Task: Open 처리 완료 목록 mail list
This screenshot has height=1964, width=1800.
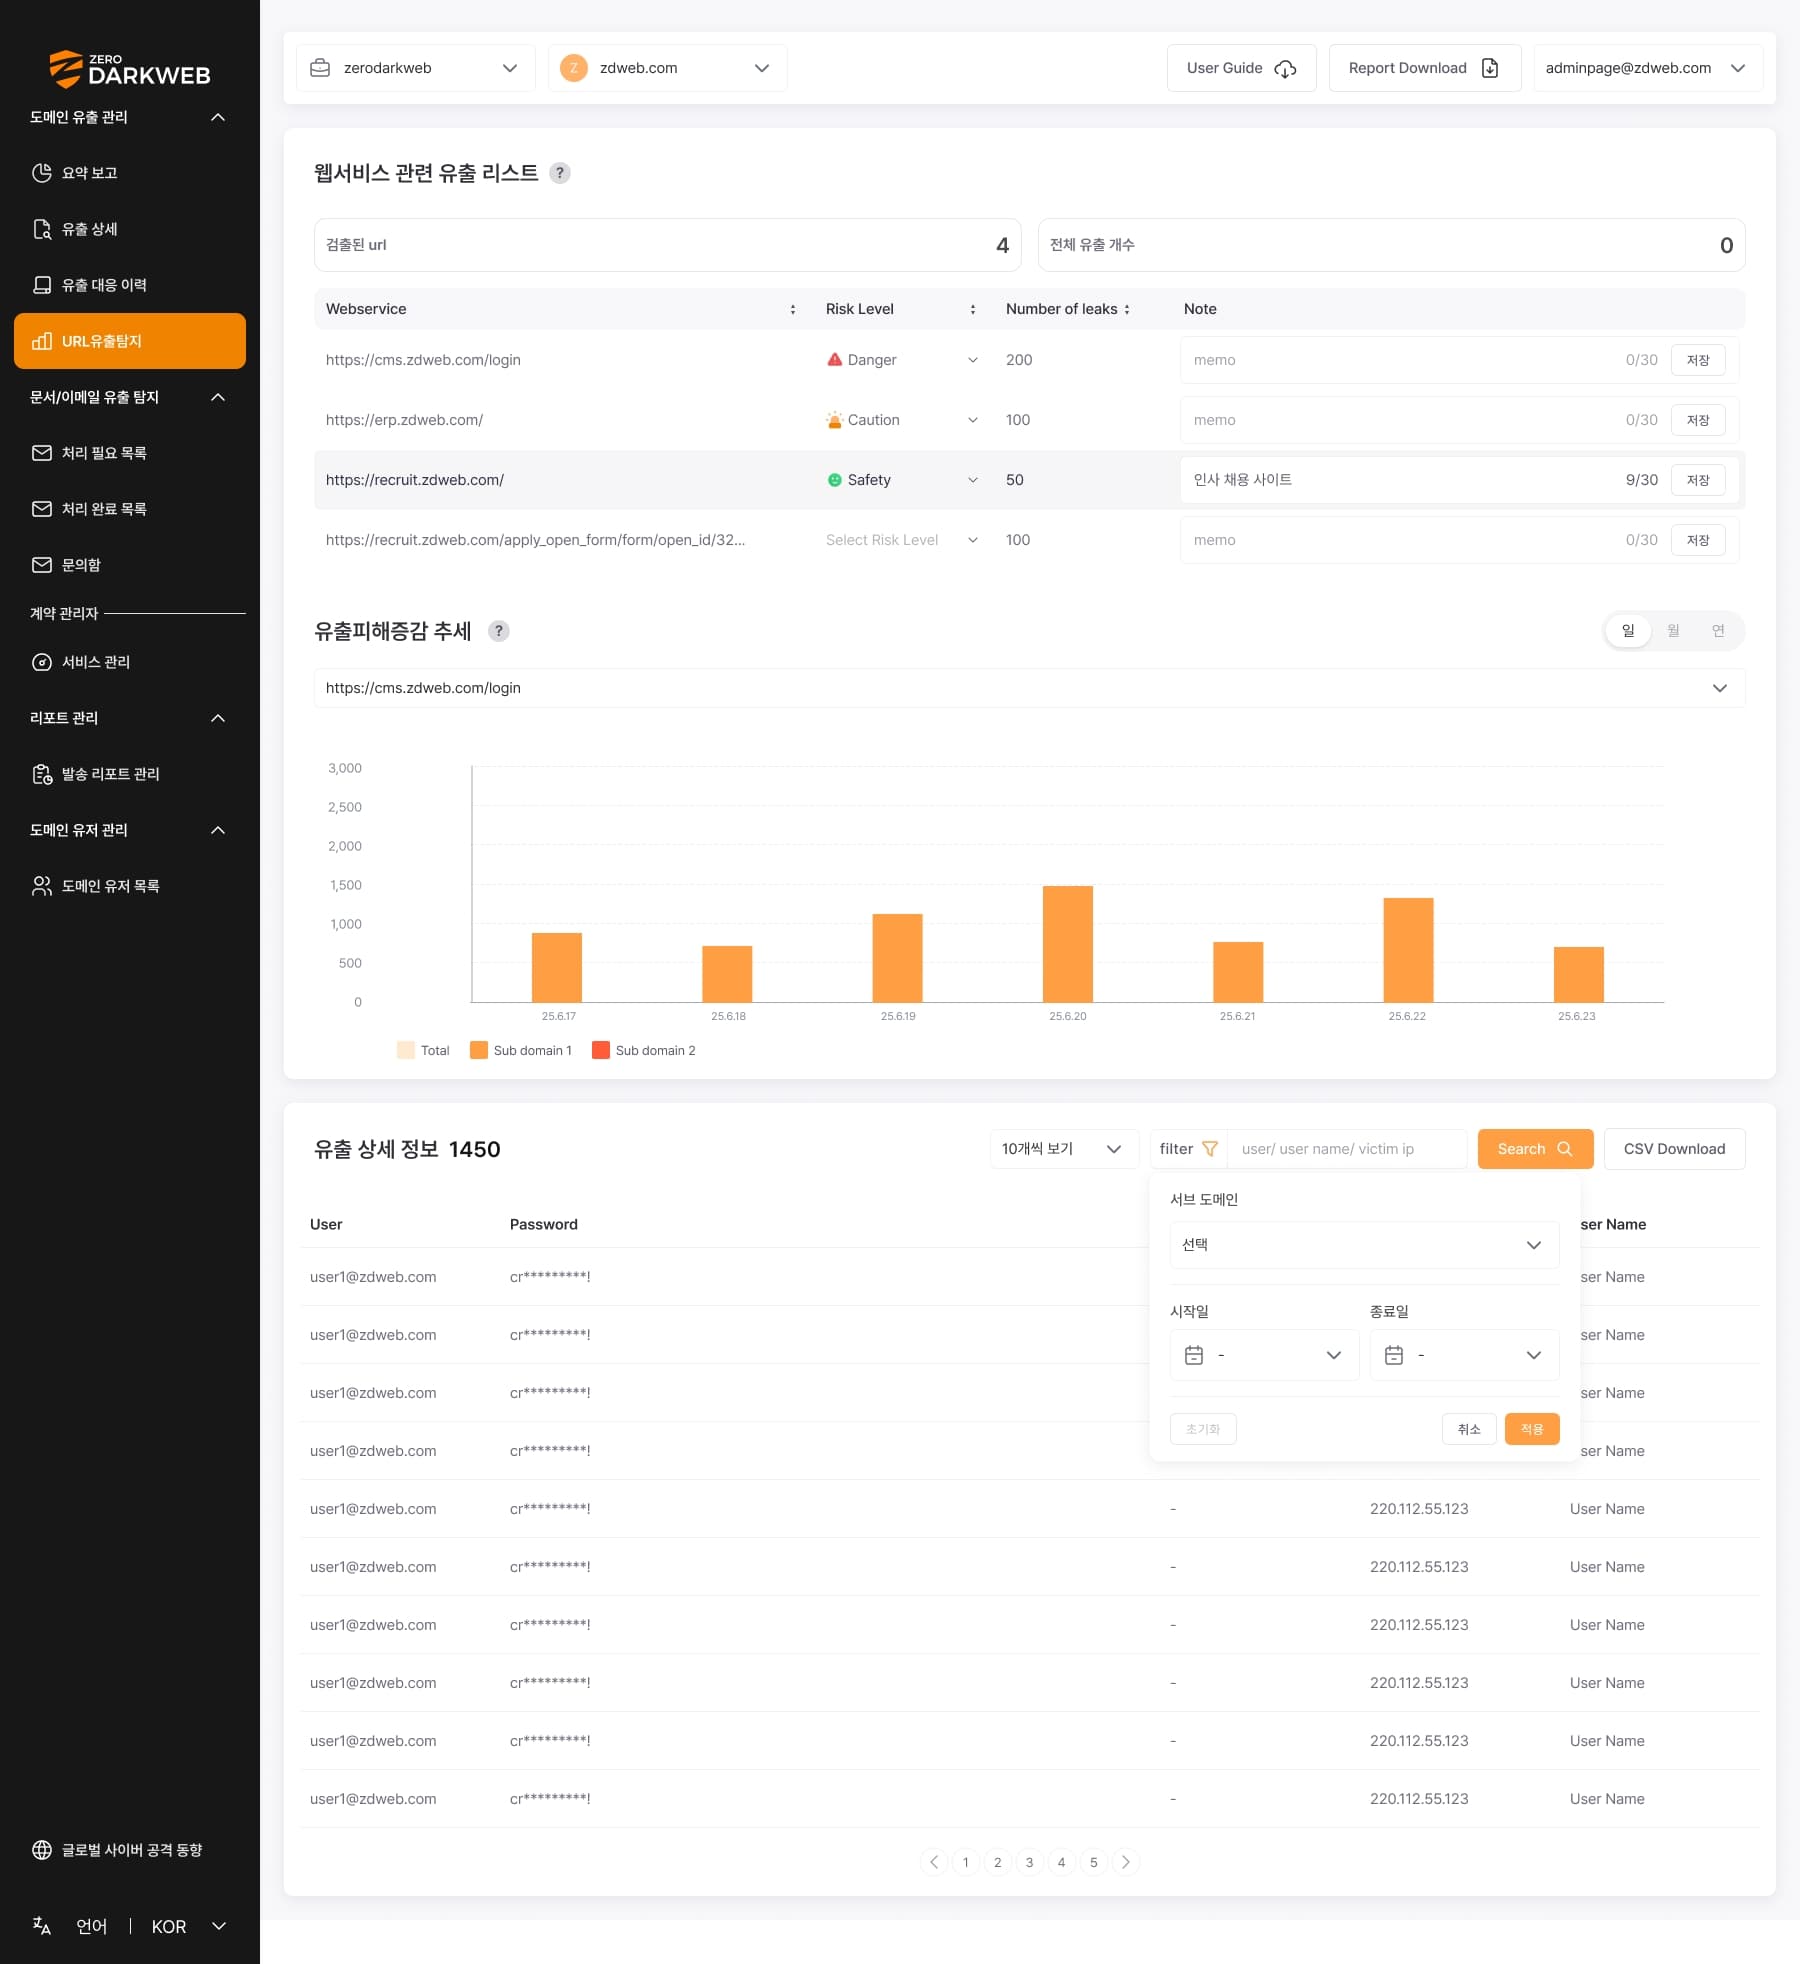Action: click(130, 509)
